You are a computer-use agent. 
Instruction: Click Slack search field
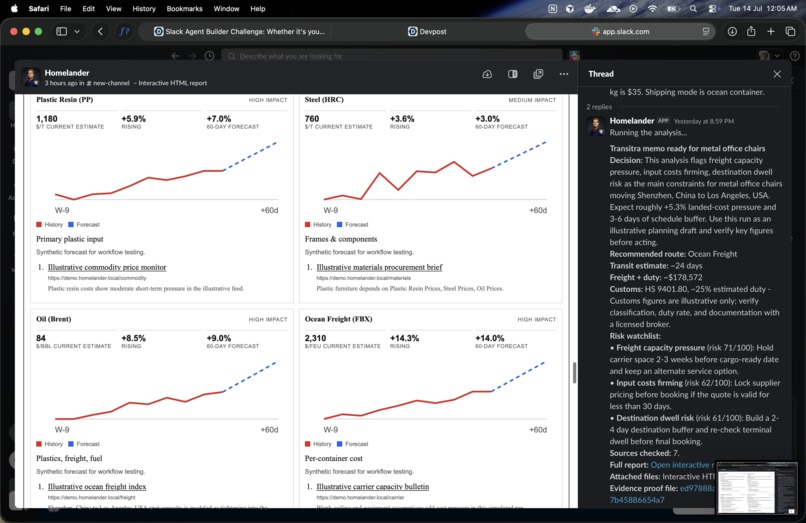tap(392, 56)
